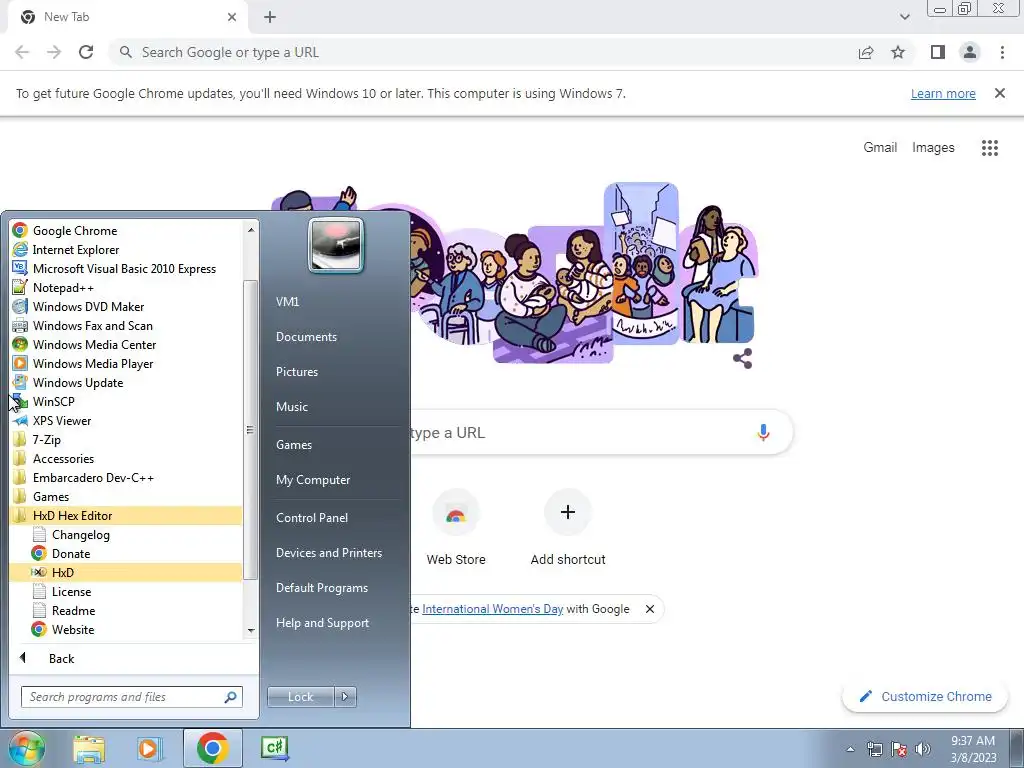The height and width of the screenshot is (768, 1024).
Task: Open the shutdown options arrow next to Lock
Action: 345,697
